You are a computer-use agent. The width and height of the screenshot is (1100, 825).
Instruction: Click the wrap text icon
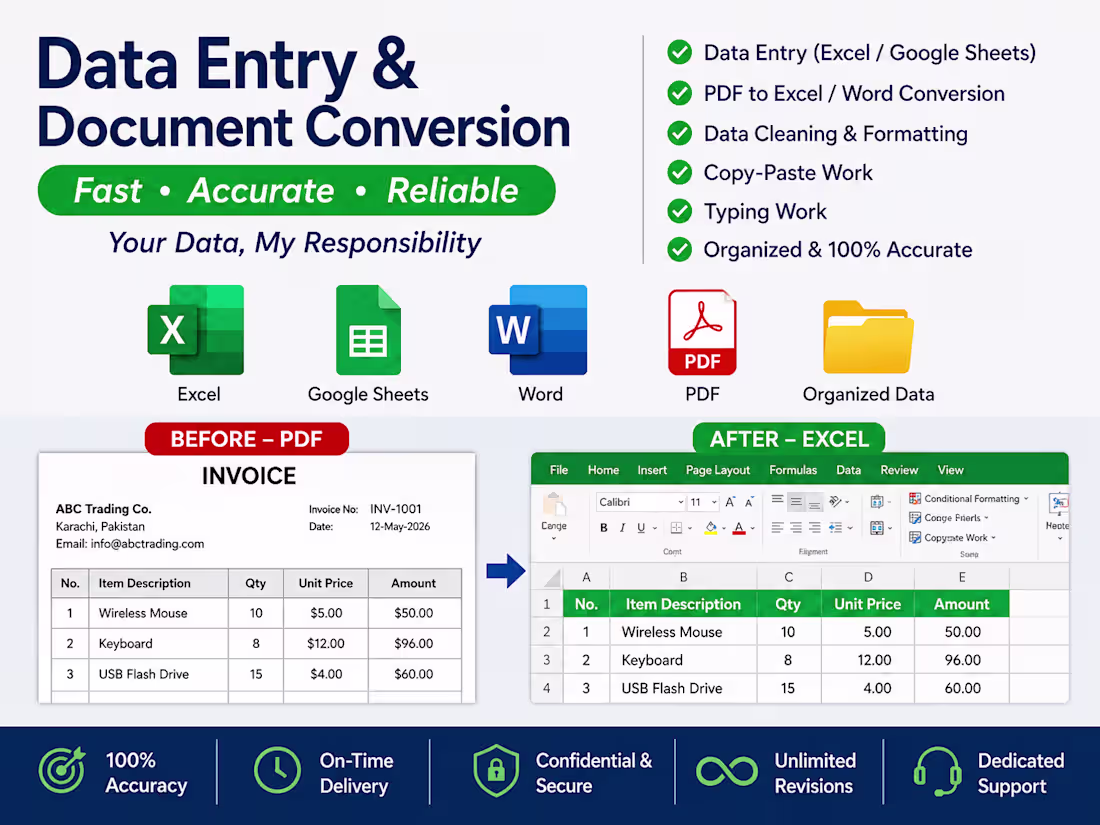click(877, 501)
